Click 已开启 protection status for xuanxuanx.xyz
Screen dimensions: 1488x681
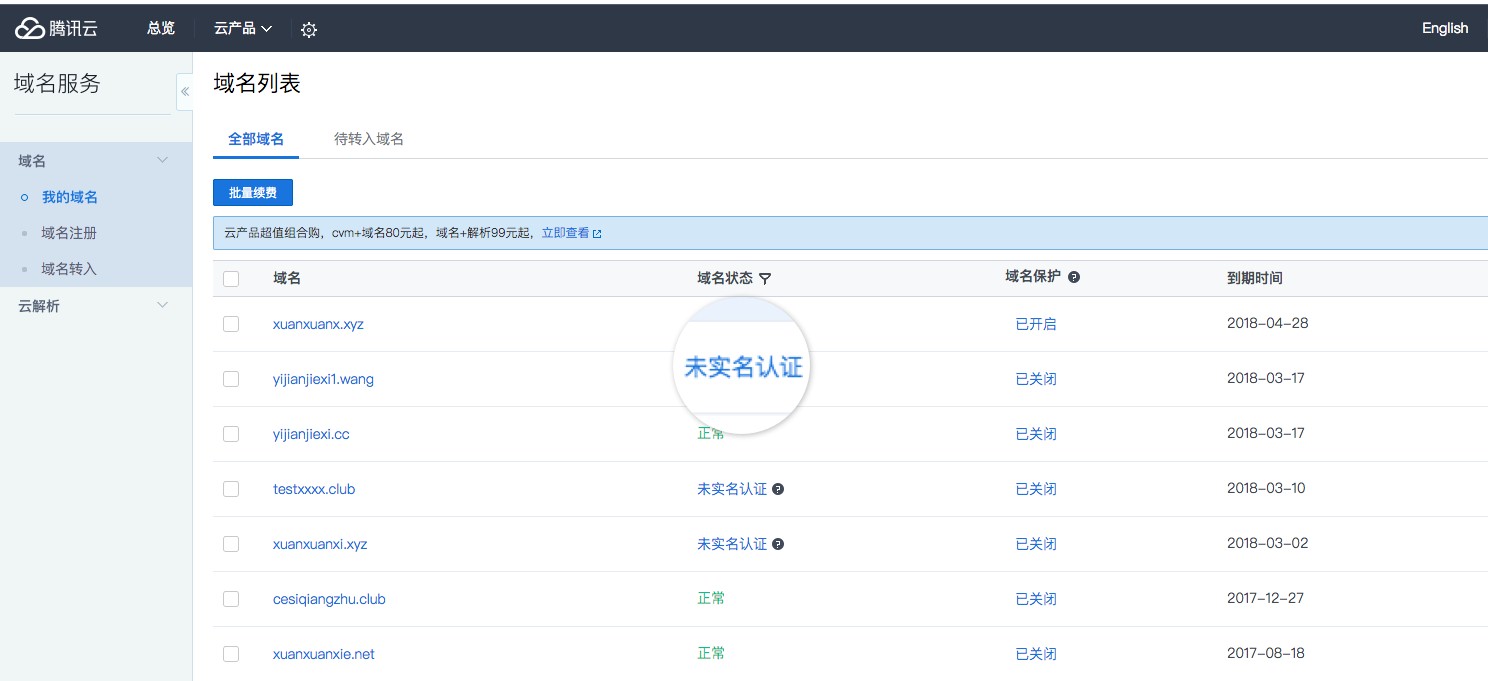(1036, 324)
